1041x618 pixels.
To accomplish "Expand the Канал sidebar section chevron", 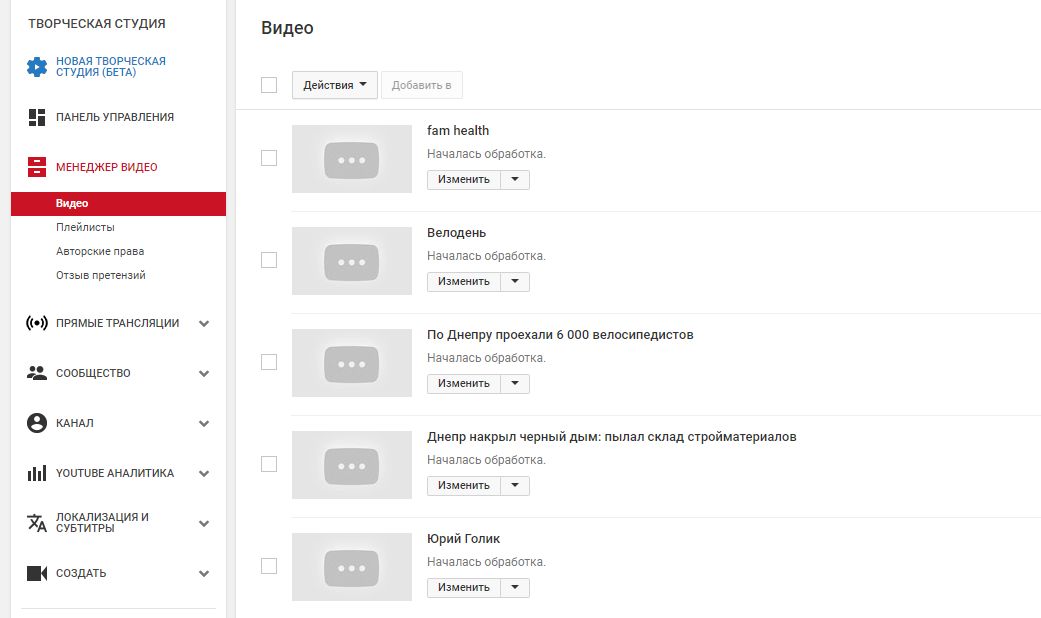I will coord(204,423).
